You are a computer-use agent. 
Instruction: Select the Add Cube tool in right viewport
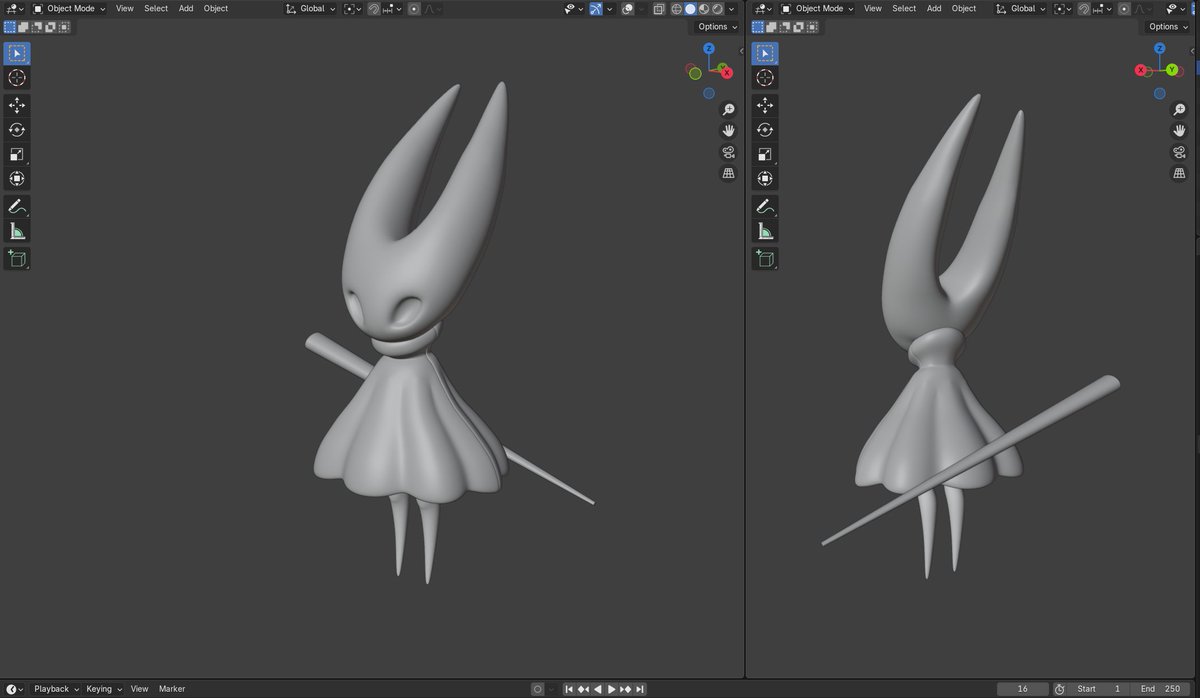[x=765, y=258]
